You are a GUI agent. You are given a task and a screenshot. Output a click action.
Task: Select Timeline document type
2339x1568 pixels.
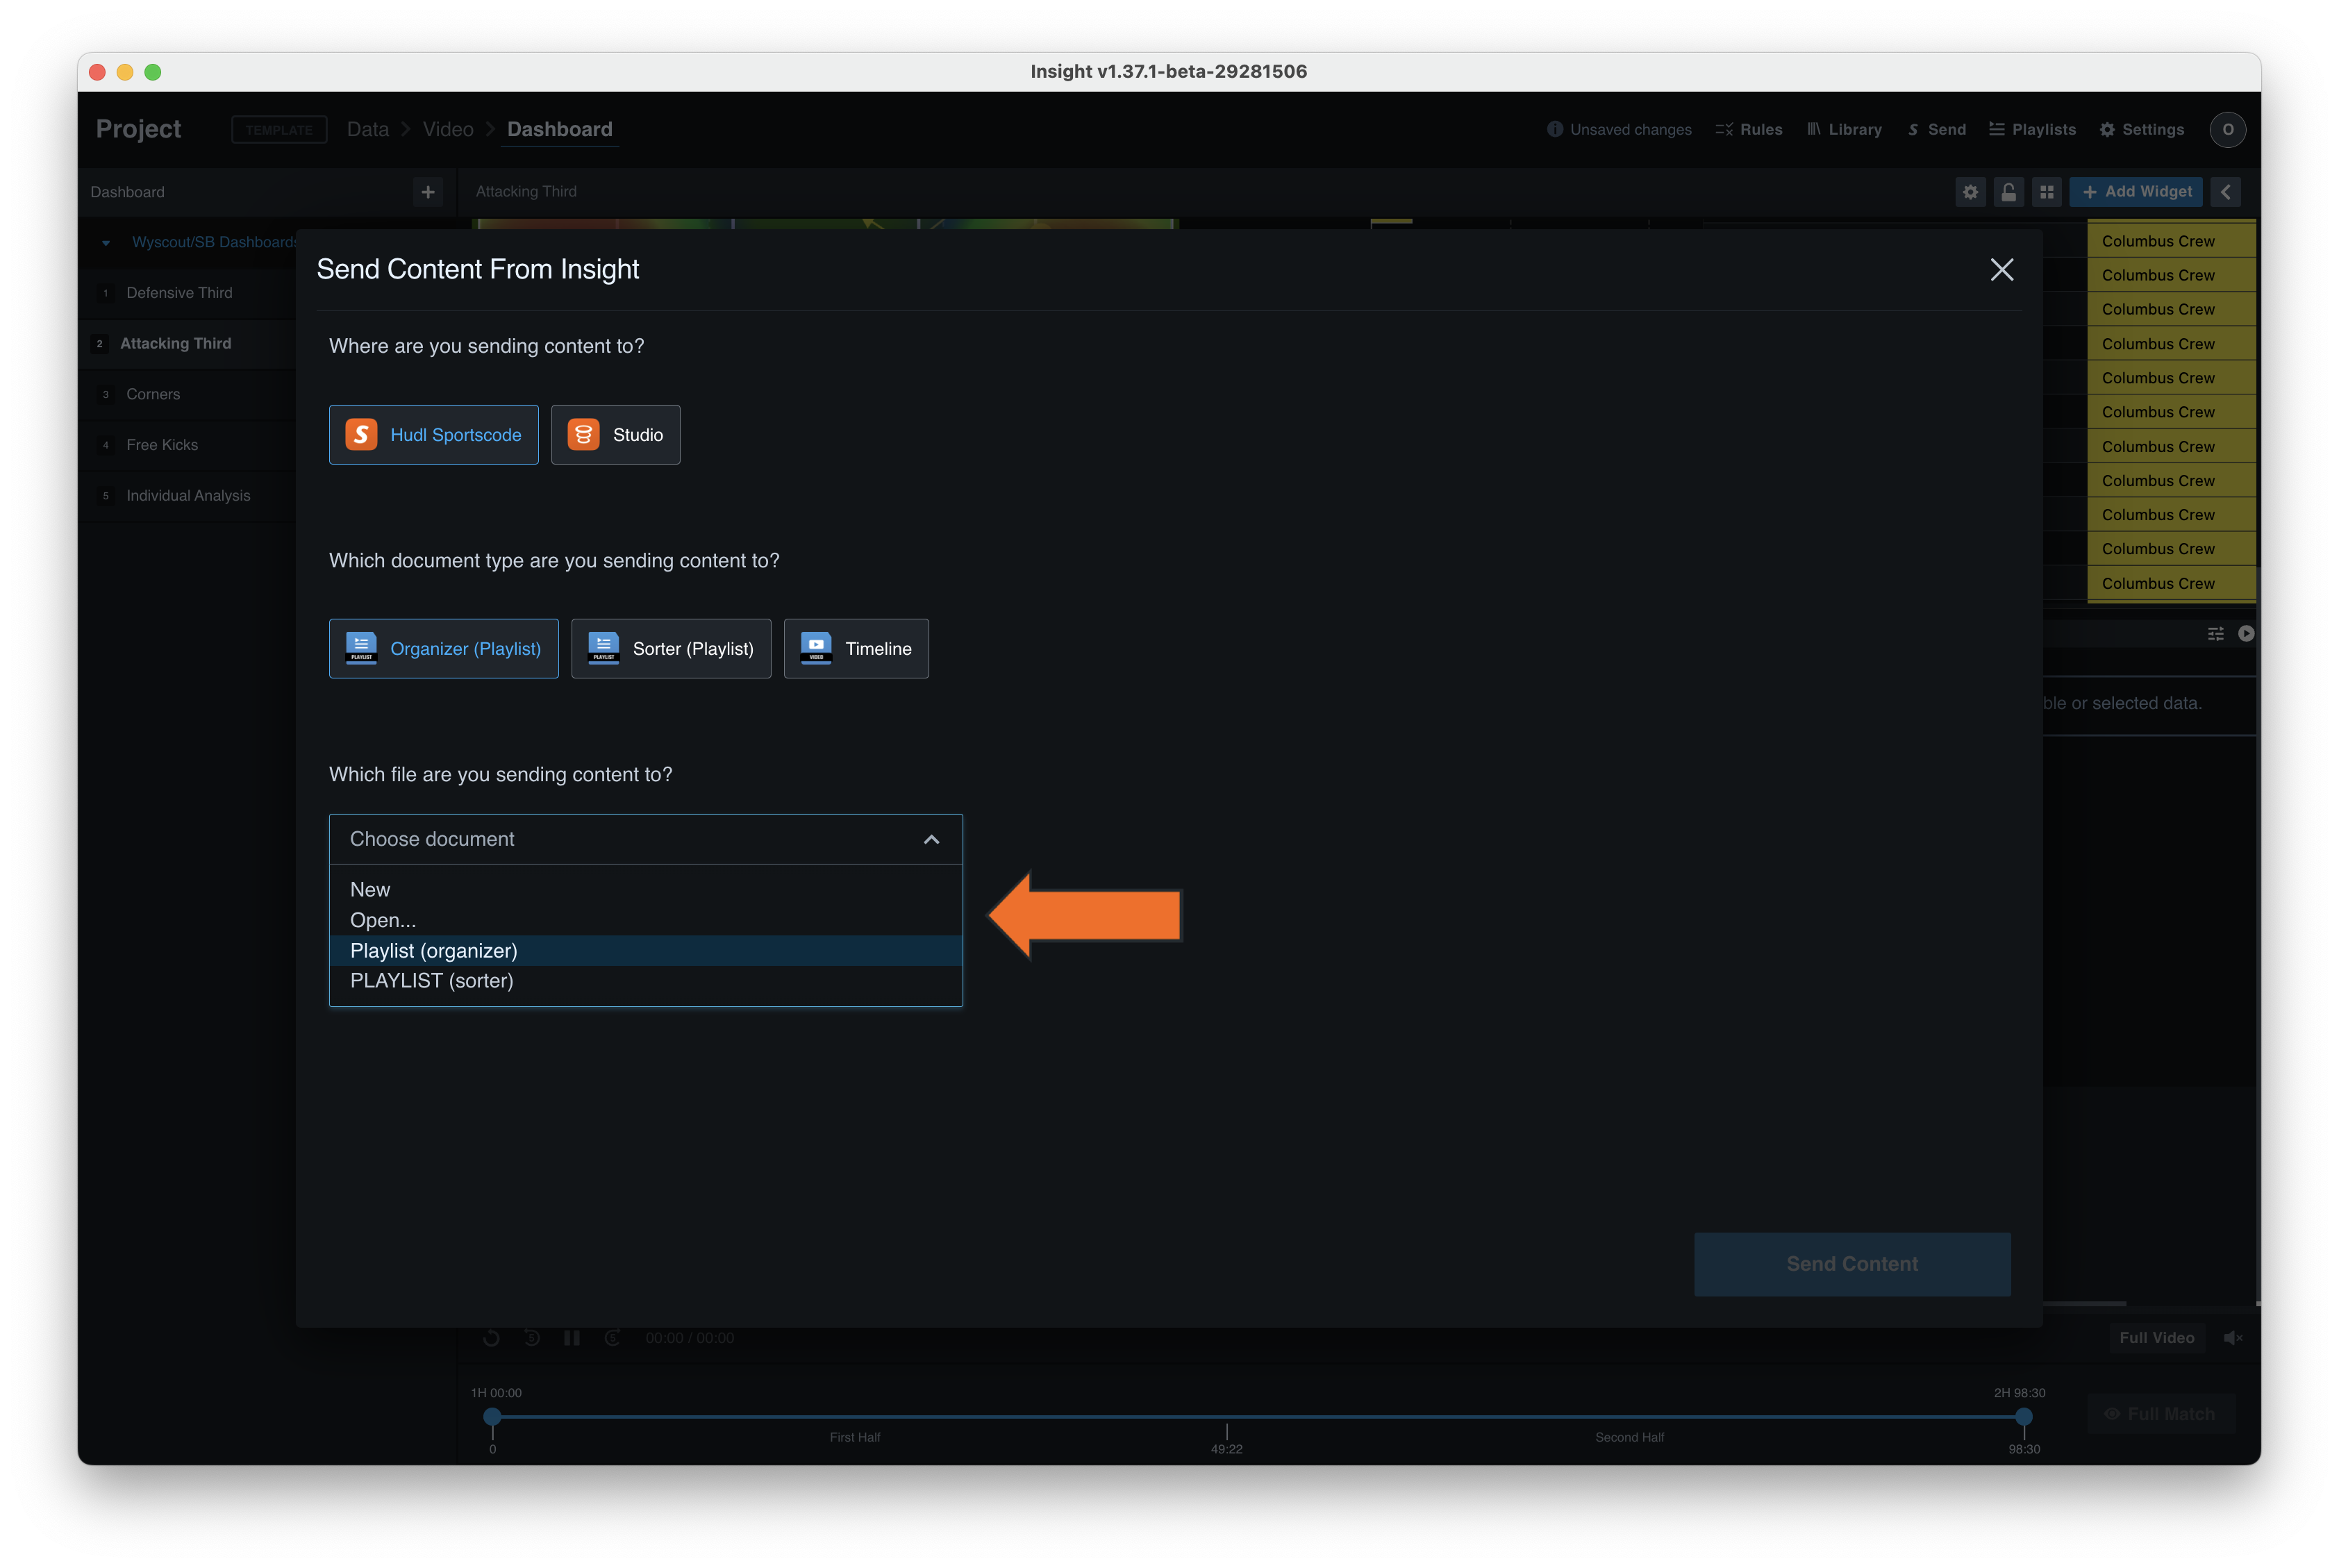pyautogui.click(x=856, y=649)
